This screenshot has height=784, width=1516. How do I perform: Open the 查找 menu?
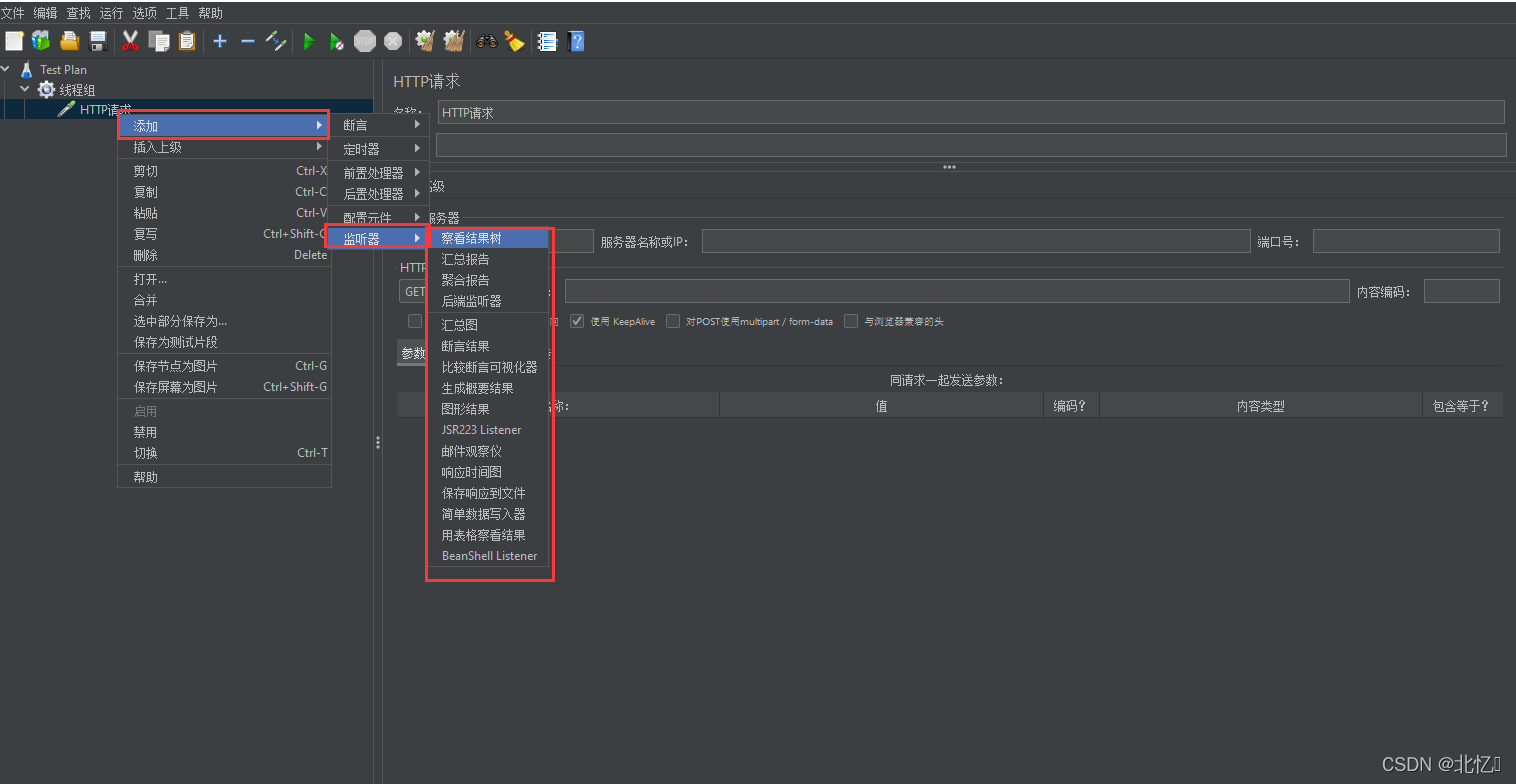[78, 13]
